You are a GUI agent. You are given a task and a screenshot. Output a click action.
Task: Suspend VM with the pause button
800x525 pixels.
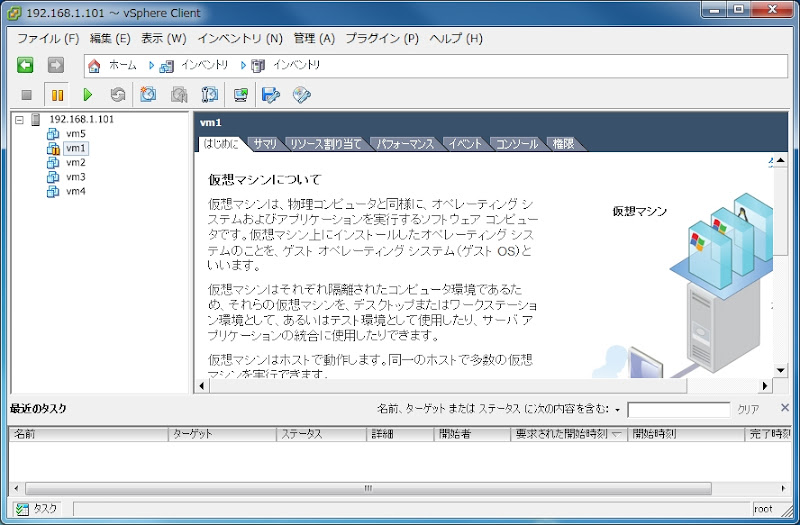coord(57,95)
